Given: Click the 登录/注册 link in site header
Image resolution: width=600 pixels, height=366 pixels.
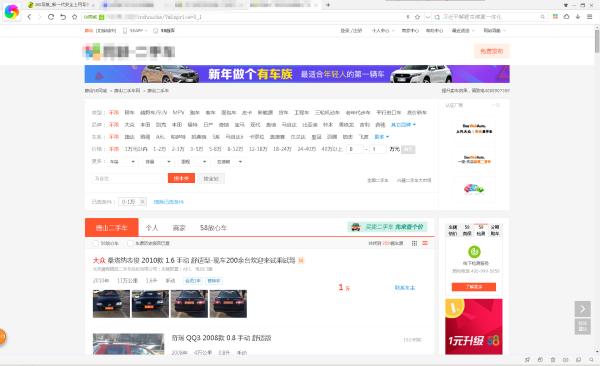Looking at the screenshot, I should tap(351, 31).
